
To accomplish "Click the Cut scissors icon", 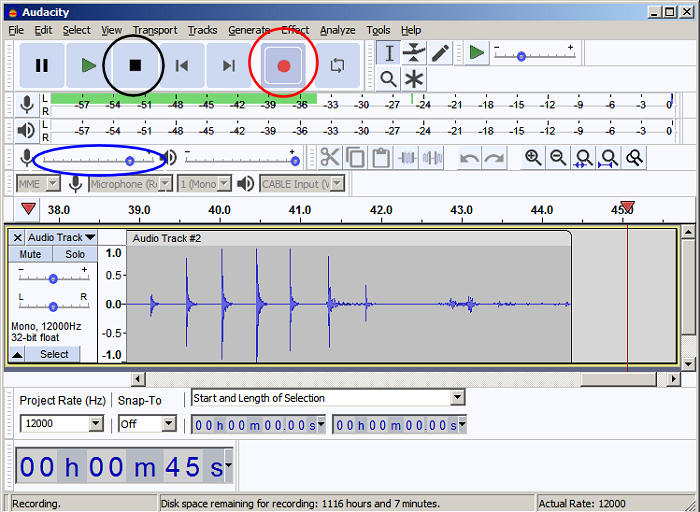I will pos(329,158).
